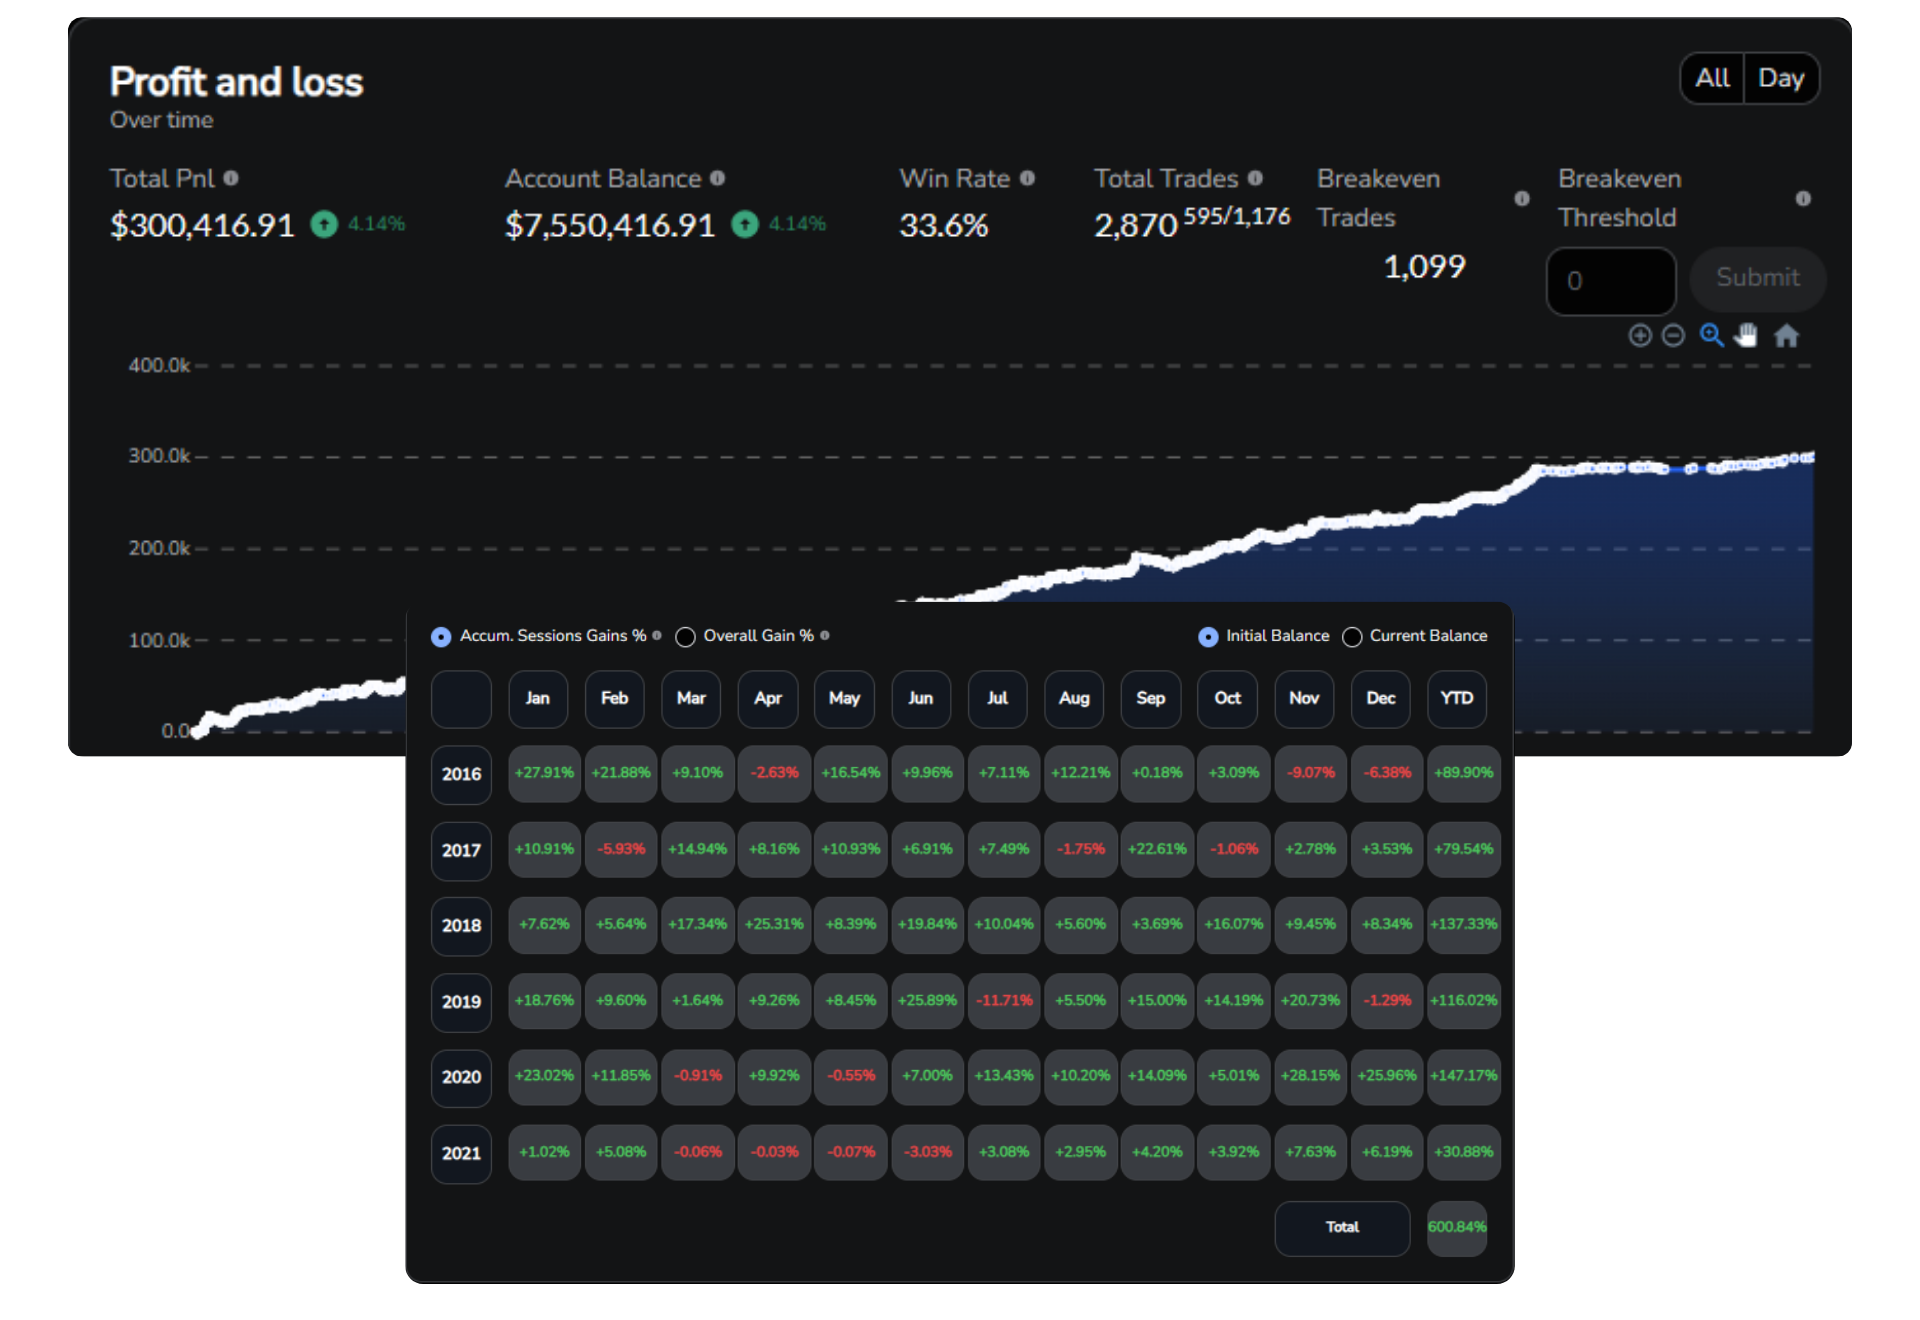Switch to the All view tab

click(x=1712, y=78)
